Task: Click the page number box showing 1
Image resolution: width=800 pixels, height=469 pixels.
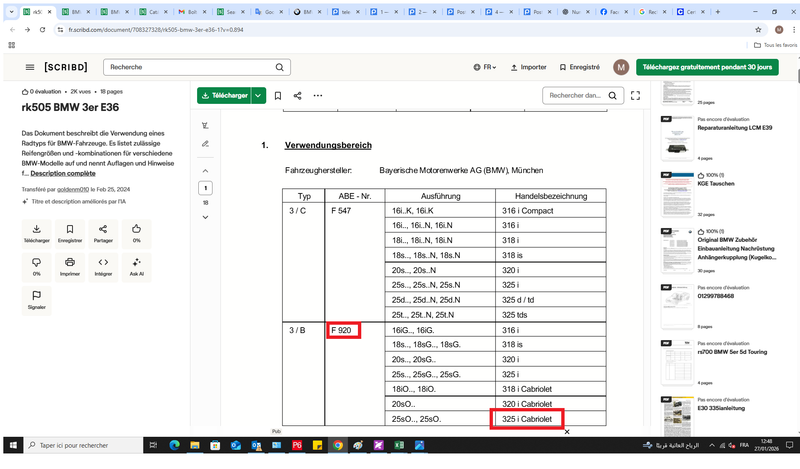Action: click(205, 188)
